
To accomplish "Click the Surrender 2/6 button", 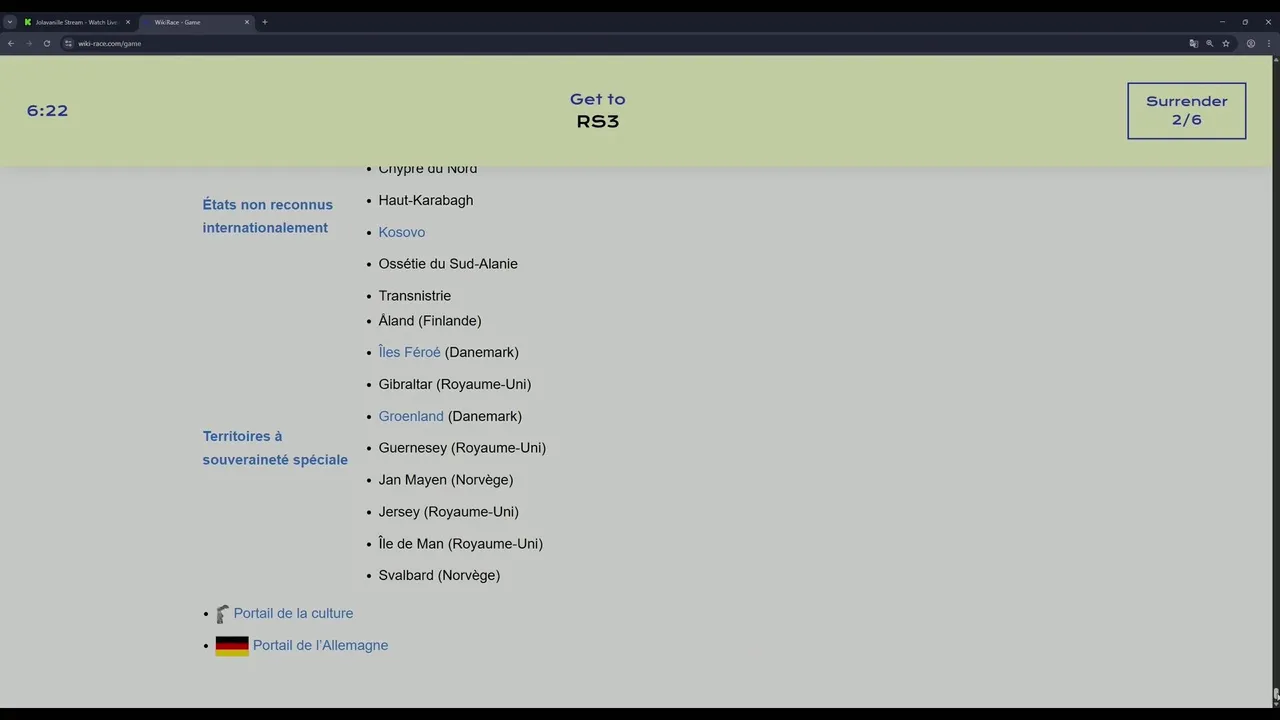I will coord(1186,111).
